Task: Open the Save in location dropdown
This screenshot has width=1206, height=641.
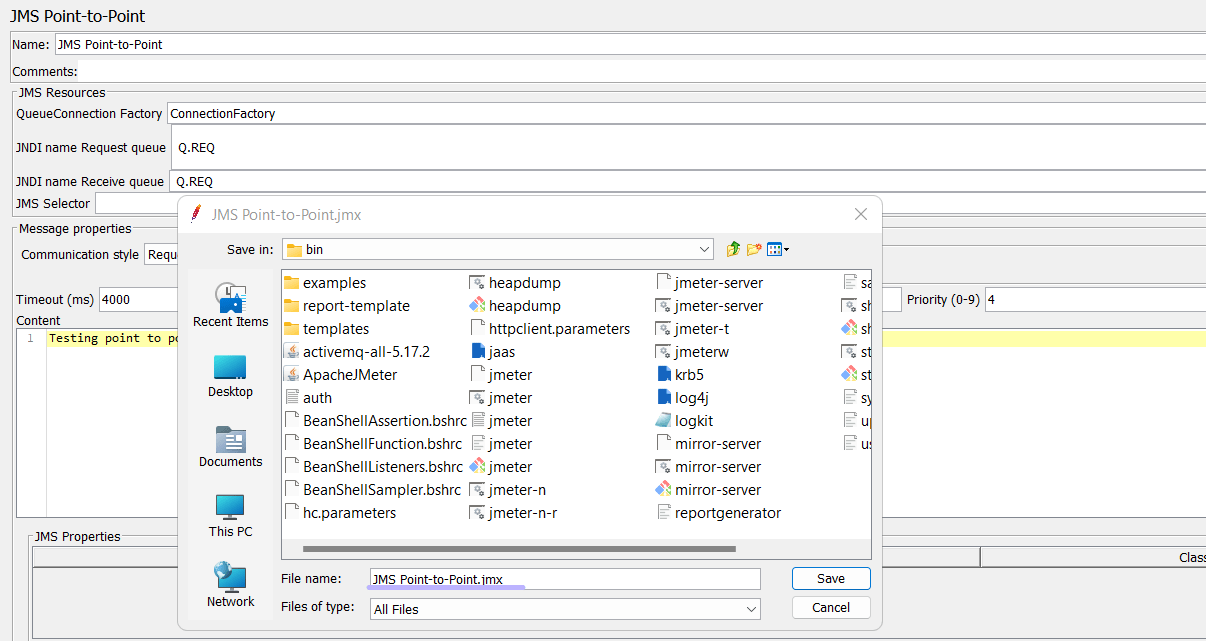Action: click(707, 248)
